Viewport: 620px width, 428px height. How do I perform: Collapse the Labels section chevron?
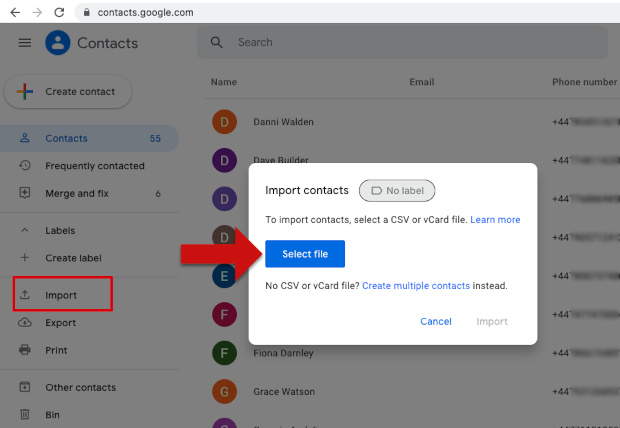(25, 230)
